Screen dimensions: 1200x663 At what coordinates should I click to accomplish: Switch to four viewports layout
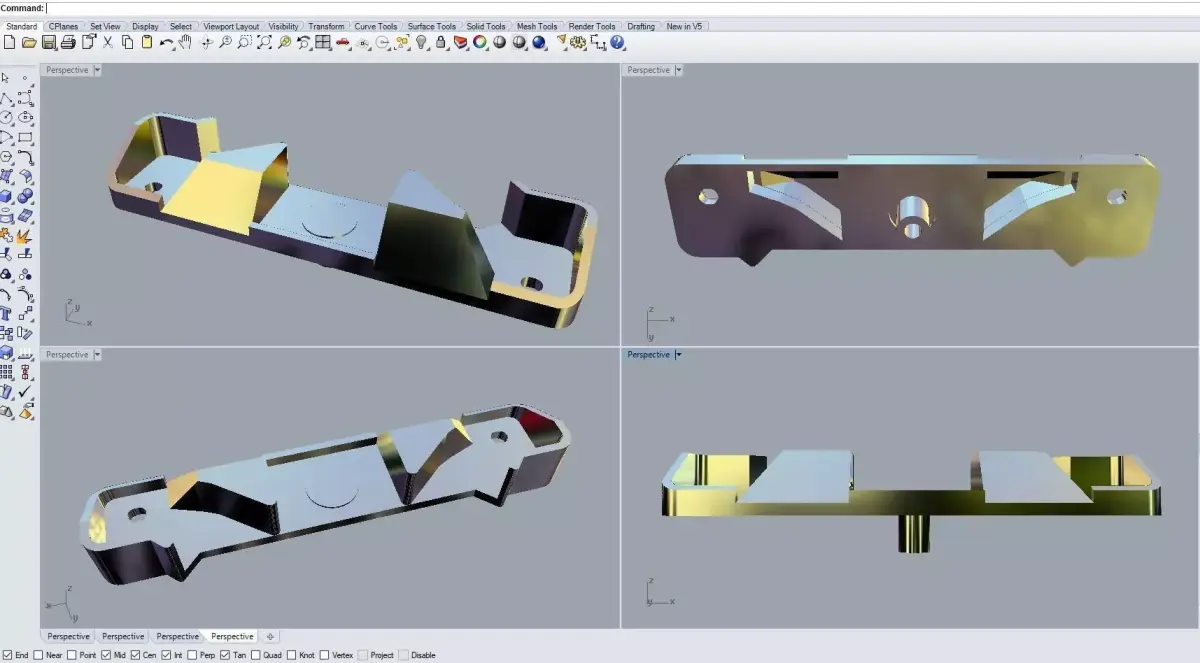[x=322, y=42]
